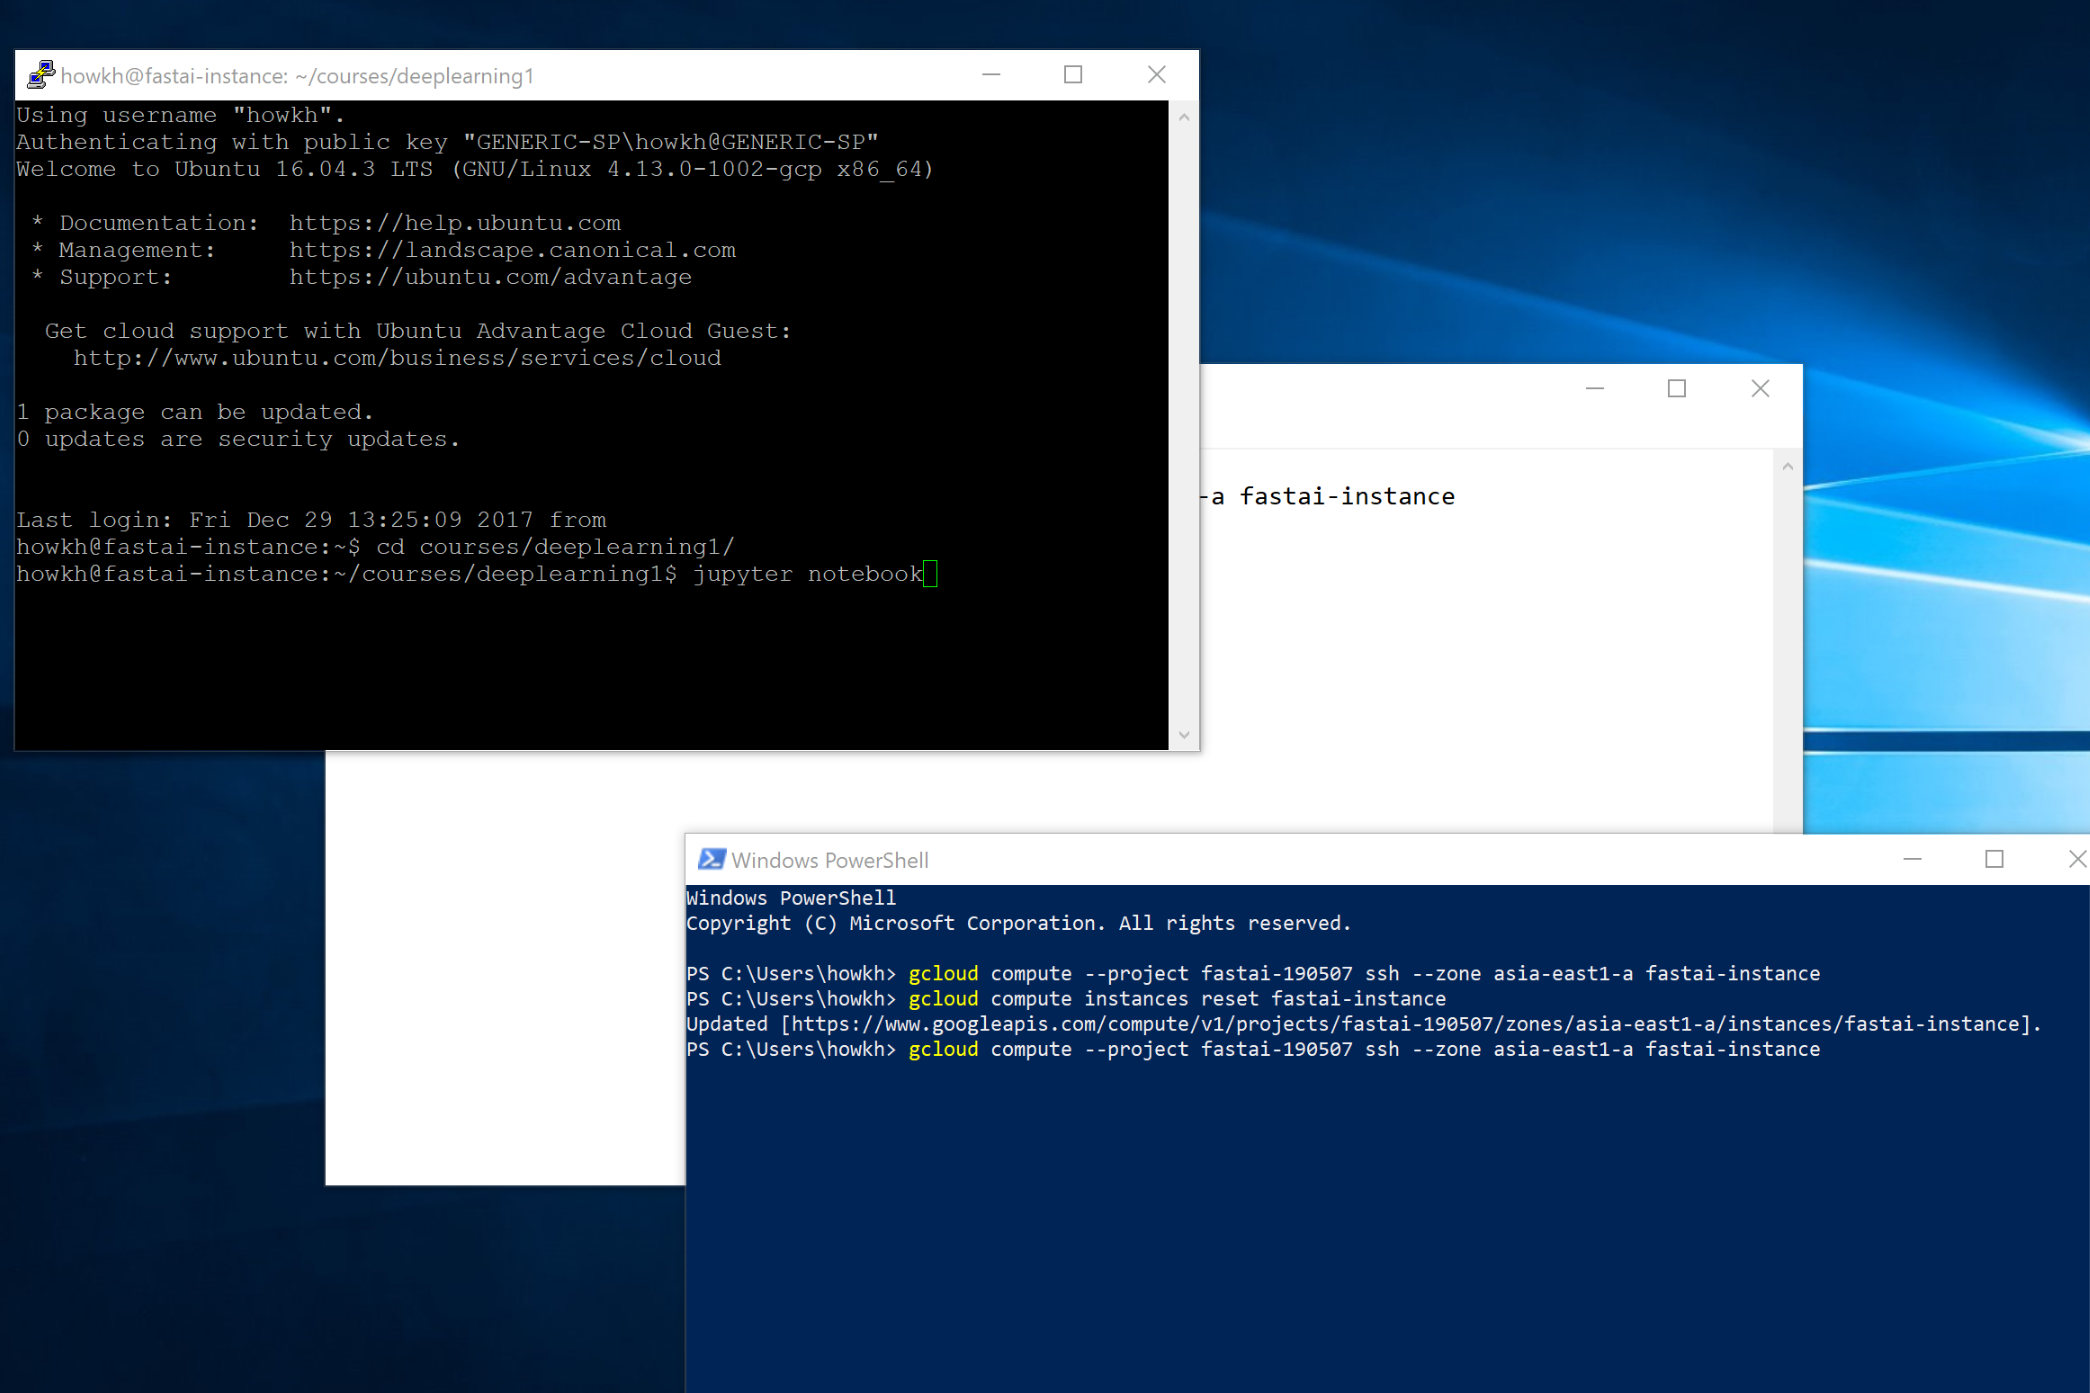Focus the howkh@fastai-instance terminal title bar
Viewport: 2090px width, 1393px height.
(x=298, y=75)
